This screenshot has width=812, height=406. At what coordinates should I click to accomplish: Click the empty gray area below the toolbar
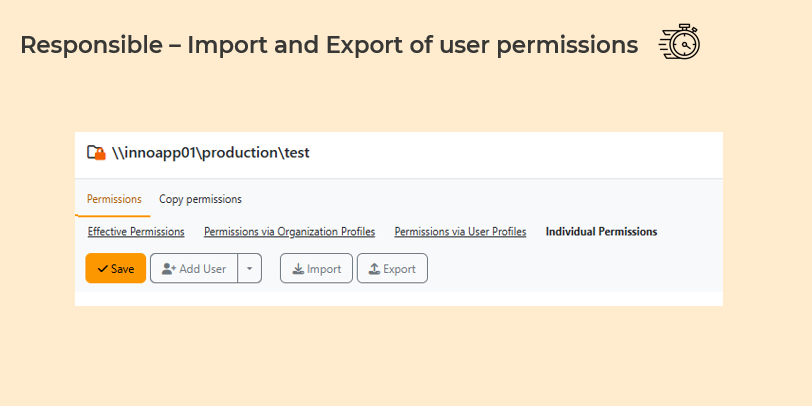point(560,285)
